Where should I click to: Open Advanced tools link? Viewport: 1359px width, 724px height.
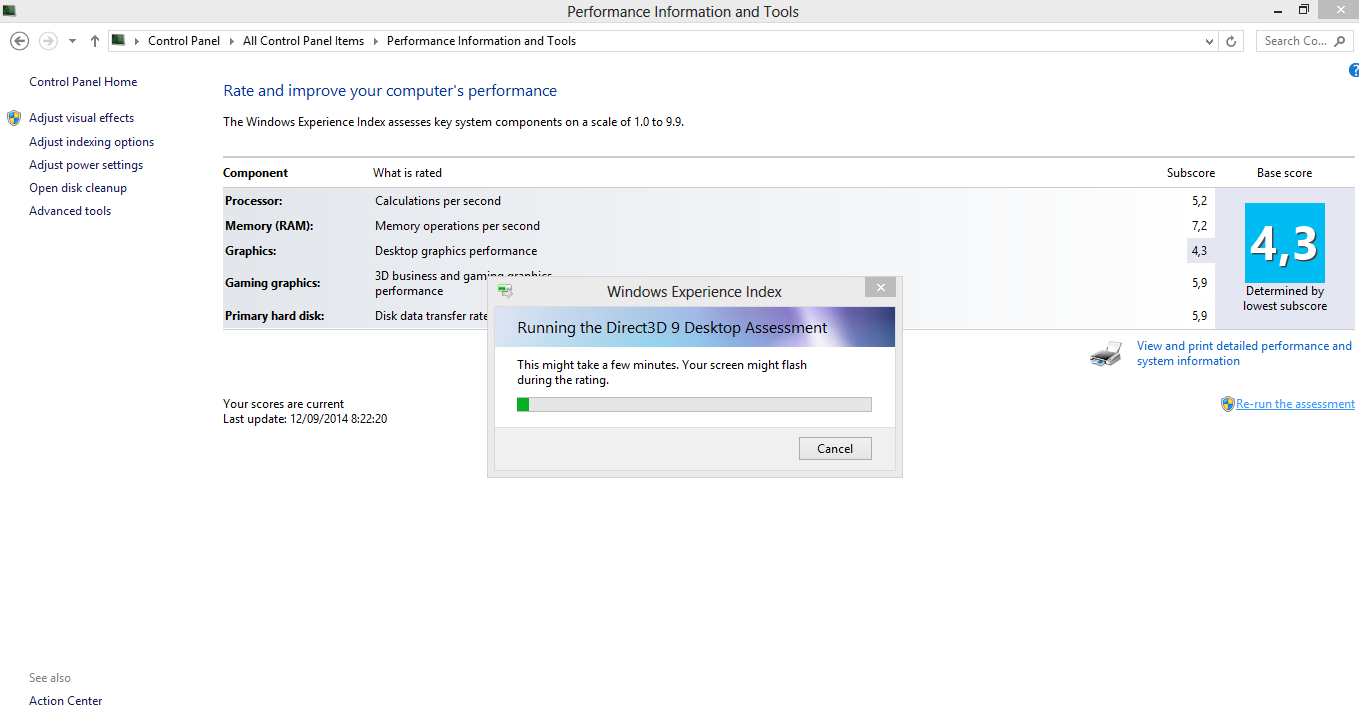(70, 211)
